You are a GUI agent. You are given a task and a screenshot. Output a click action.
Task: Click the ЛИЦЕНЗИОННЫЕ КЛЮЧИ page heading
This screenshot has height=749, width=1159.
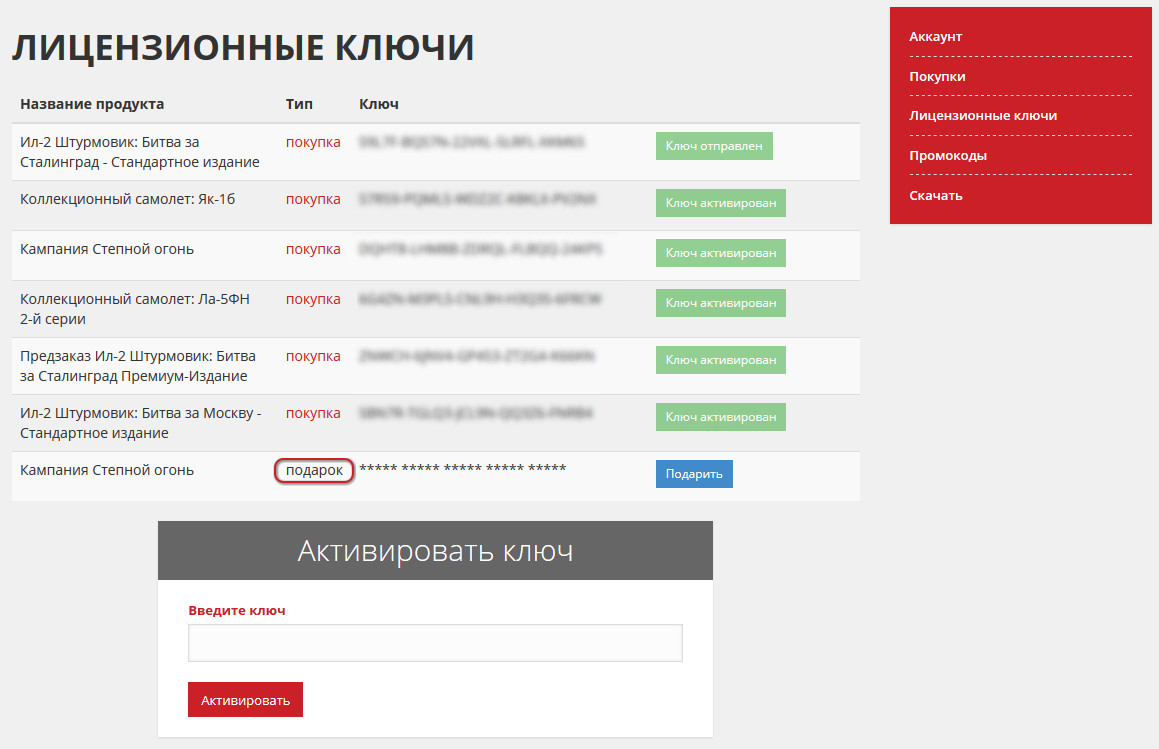point(242,47)
